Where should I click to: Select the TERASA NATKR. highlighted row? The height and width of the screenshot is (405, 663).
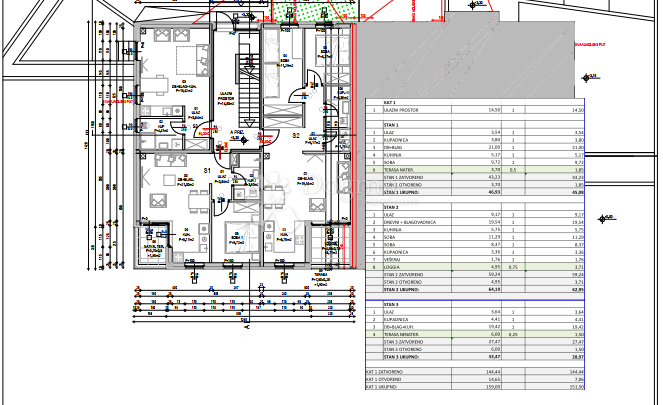pos(405,170)
